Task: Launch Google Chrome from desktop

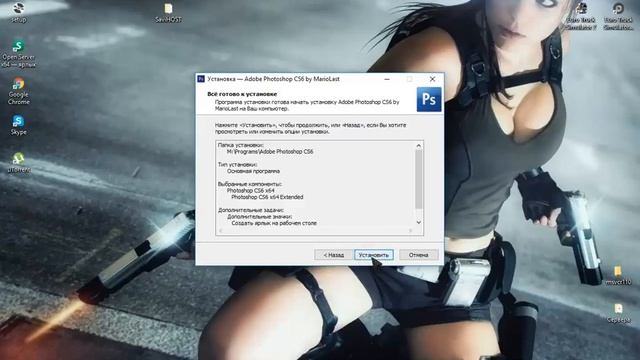Action: coord(18,91)
